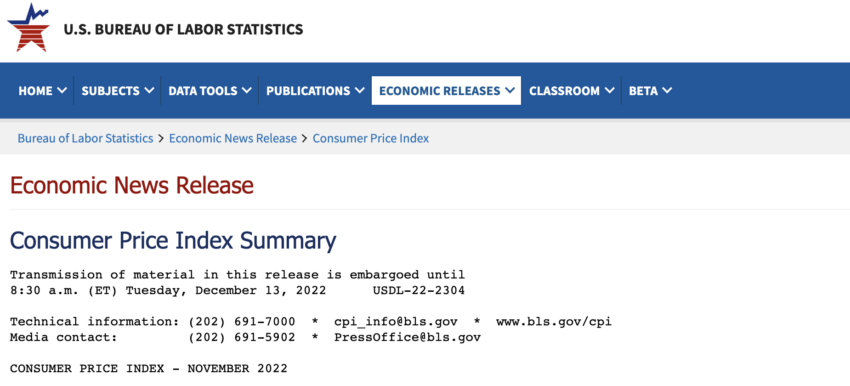Go to Bureau of Labor Statistics breadcrumb

85,138
